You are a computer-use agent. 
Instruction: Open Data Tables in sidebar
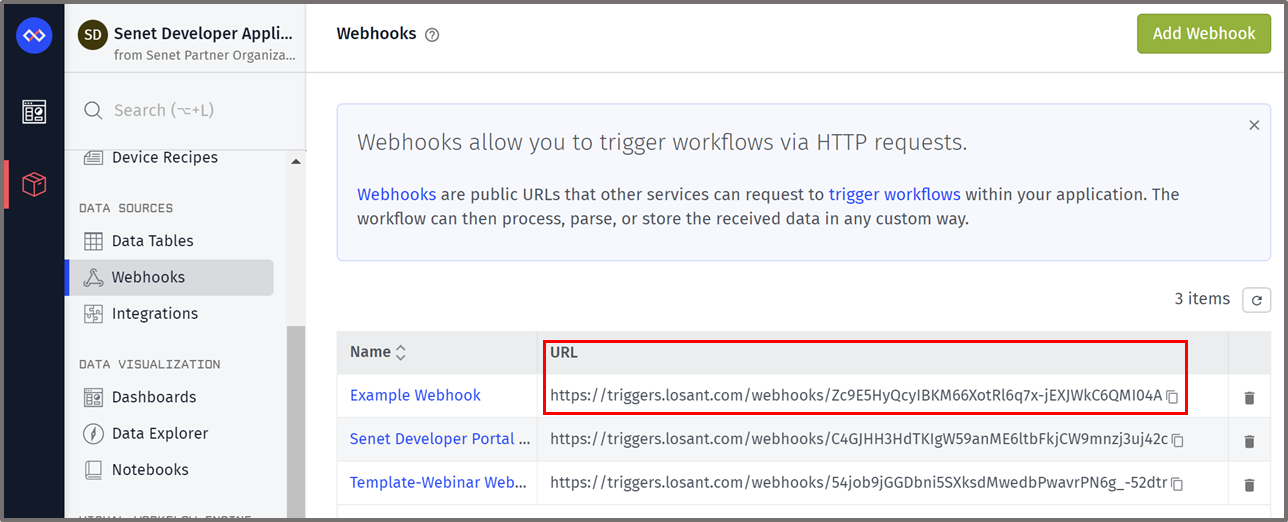(x=153, y=241)
